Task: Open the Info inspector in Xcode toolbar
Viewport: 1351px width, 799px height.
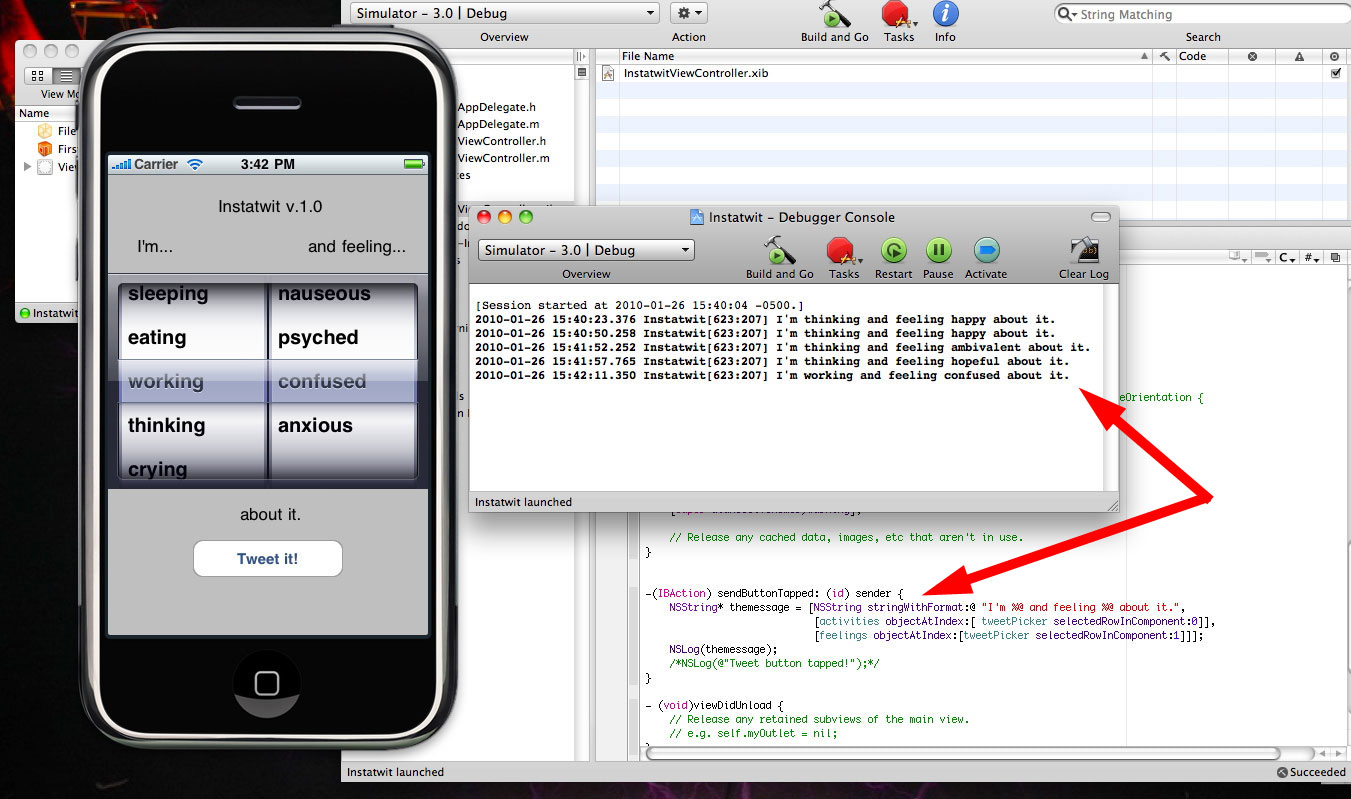Action: 945,14
